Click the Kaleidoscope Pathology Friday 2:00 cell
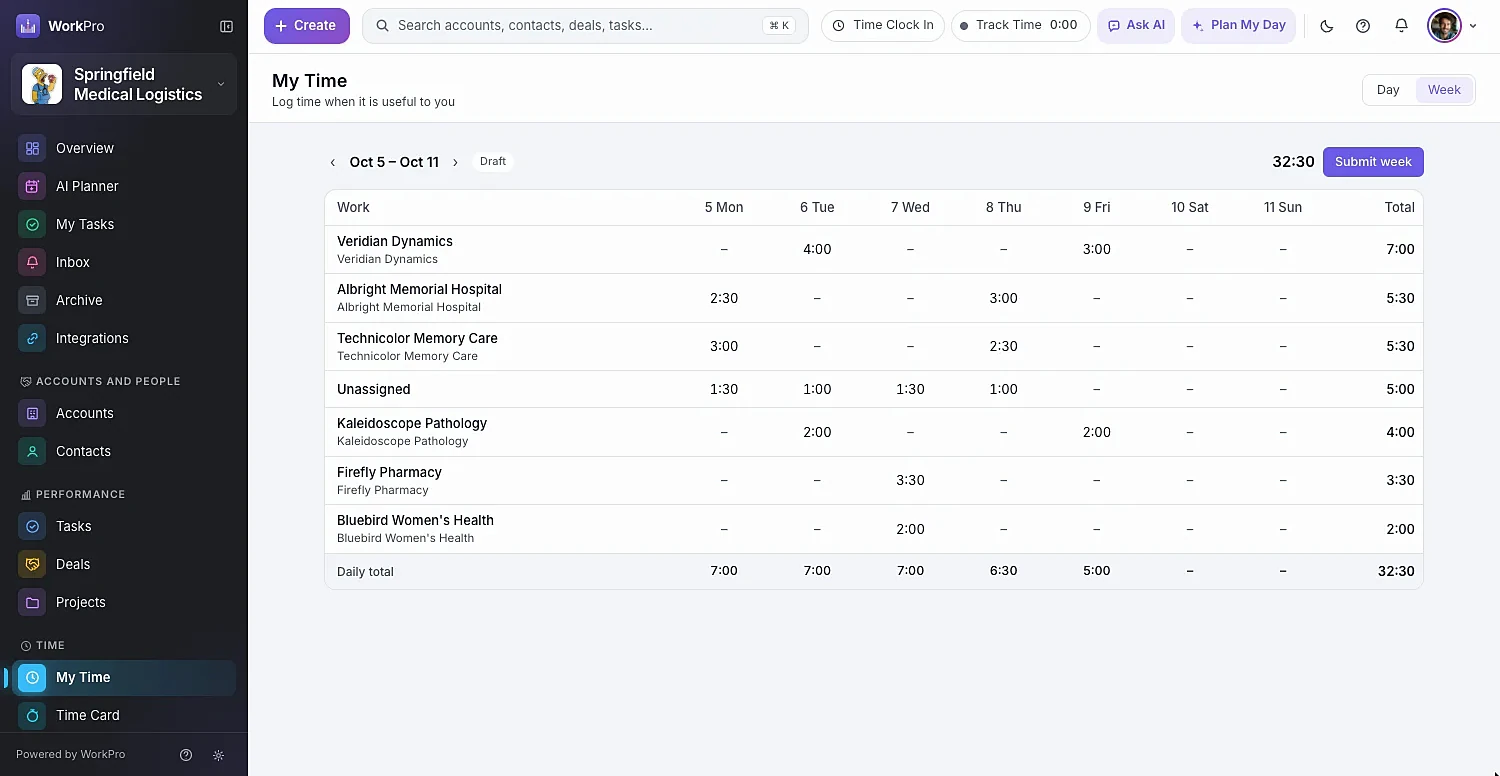 (1096, 433)
